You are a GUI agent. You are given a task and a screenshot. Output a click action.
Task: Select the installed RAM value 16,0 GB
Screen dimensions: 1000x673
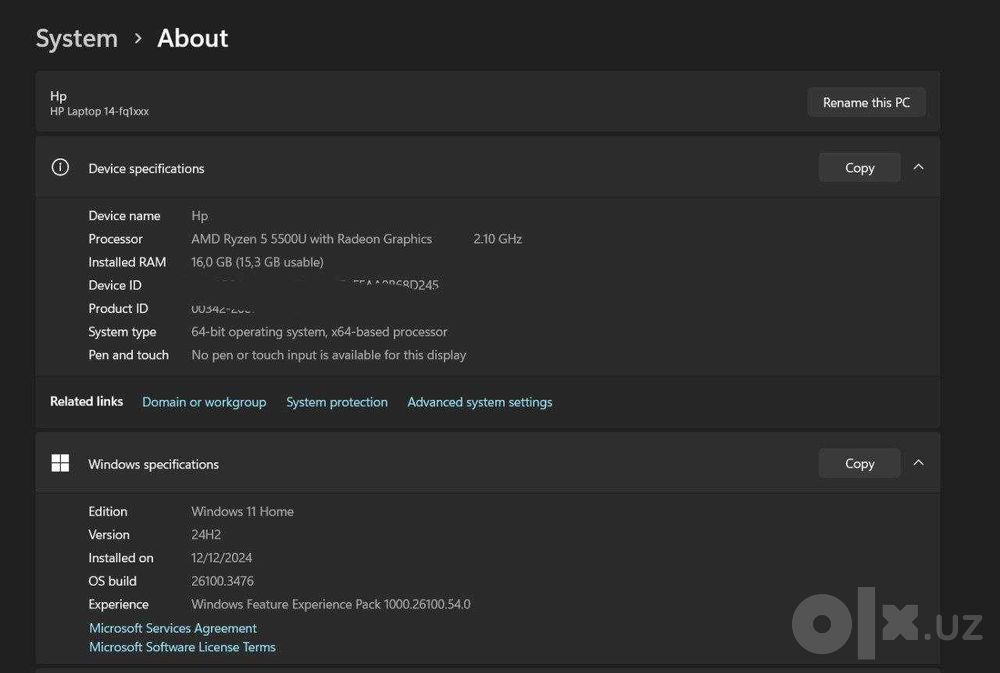pos(257,262)
